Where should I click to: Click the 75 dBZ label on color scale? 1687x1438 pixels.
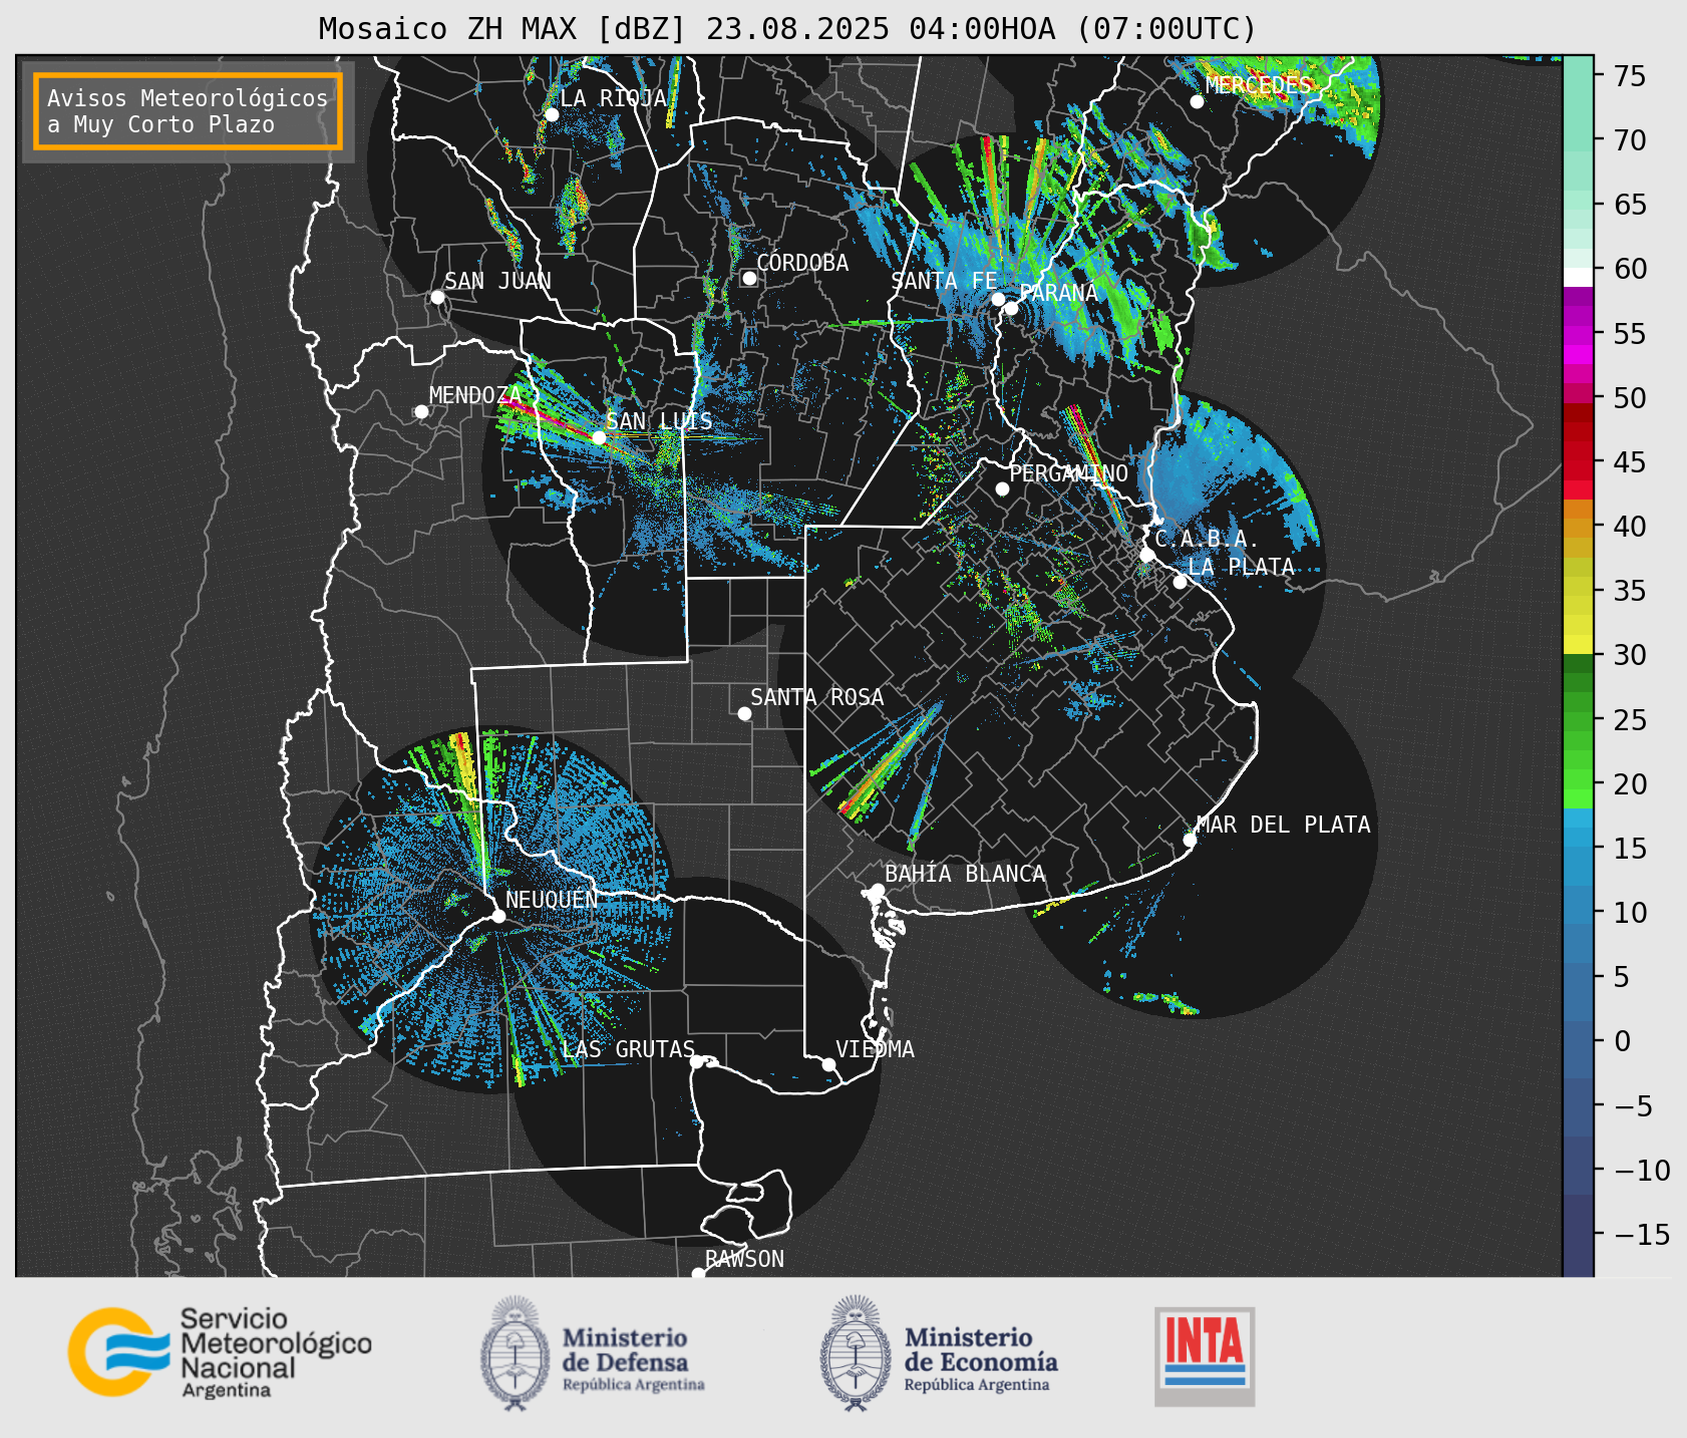click(1630, 76)
